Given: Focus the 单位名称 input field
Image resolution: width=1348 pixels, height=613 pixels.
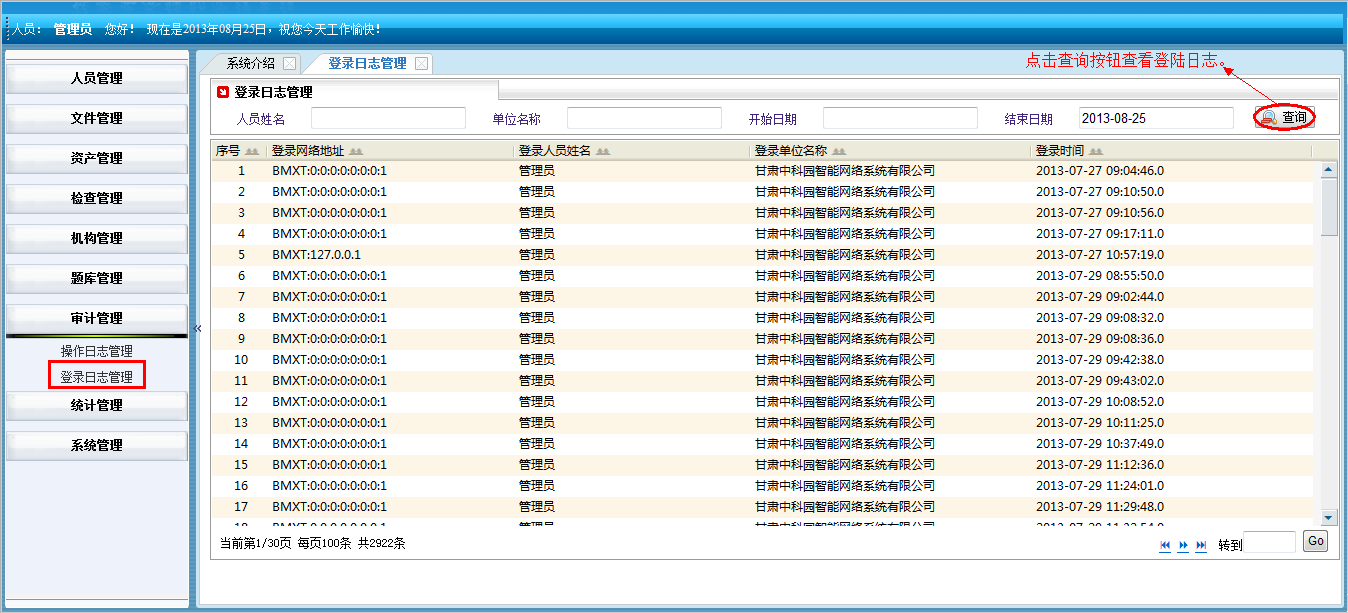Looking at the screenshot, I should (644, 118).
